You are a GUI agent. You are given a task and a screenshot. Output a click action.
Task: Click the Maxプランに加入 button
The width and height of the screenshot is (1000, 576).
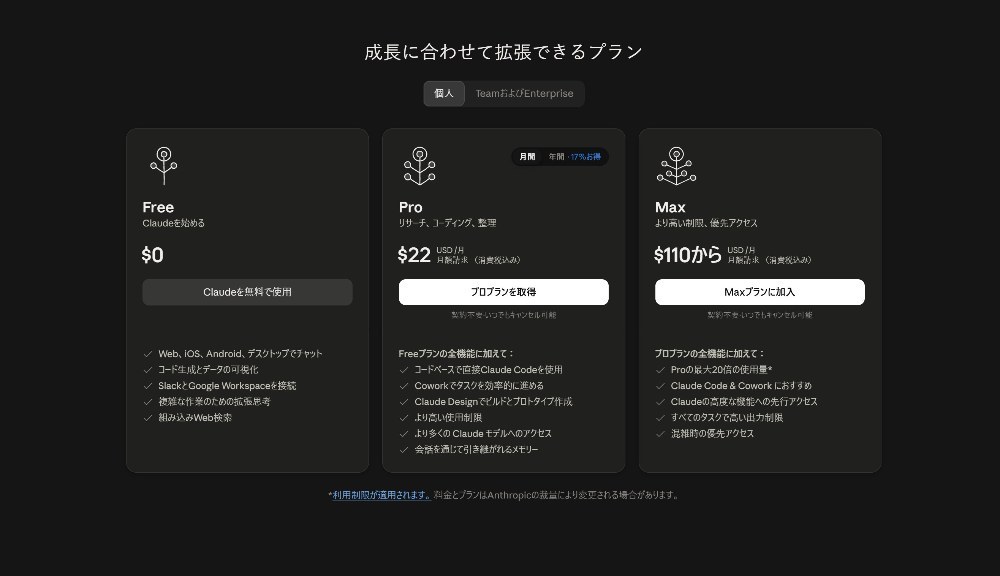(x=760, y=292)
